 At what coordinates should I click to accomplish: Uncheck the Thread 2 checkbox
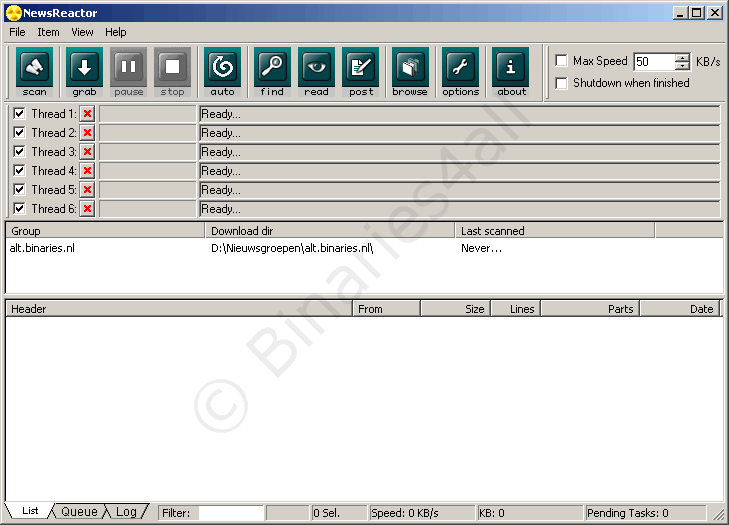click(x=19, y=133)
